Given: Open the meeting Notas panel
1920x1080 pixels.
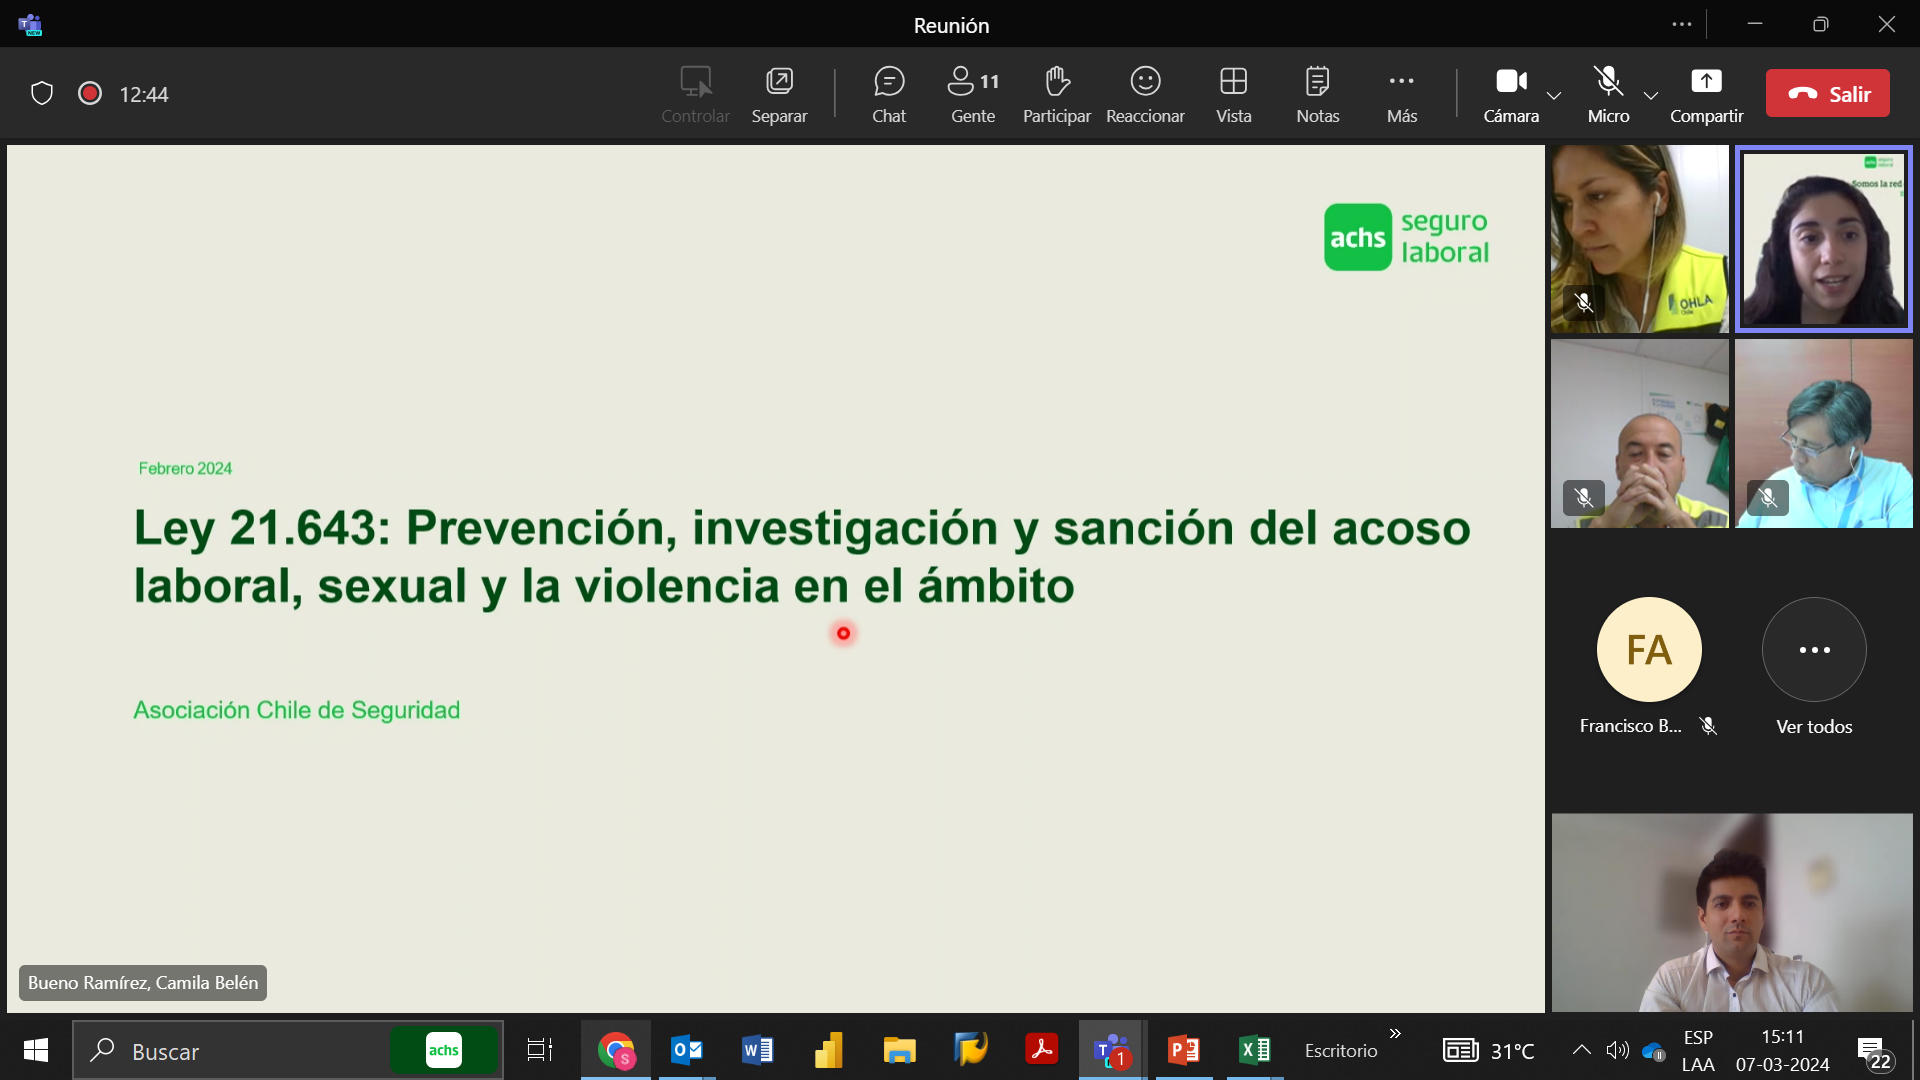Looking at the screenshot, I should click(x=1317, y=93).
